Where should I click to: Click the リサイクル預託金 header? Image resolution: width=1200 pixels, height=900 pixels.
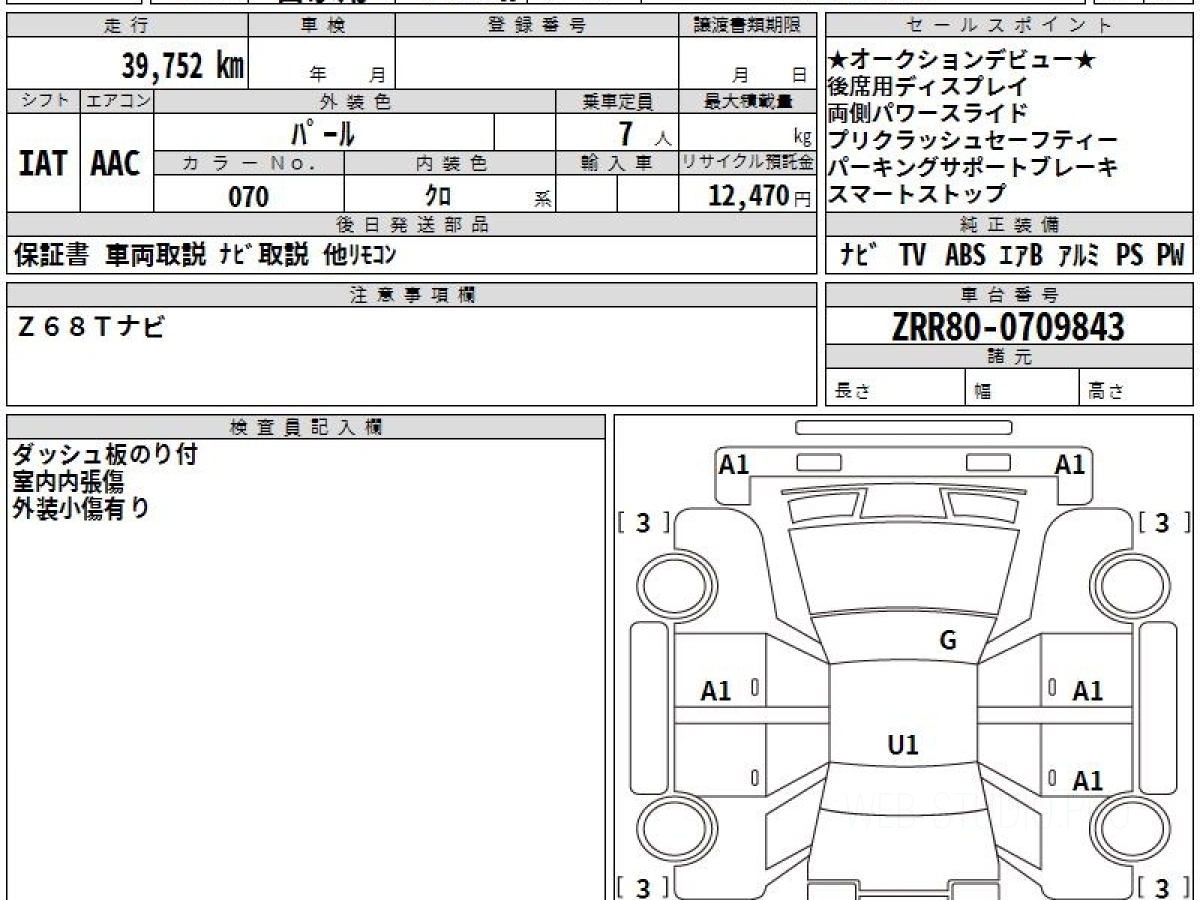click(747, 163)
